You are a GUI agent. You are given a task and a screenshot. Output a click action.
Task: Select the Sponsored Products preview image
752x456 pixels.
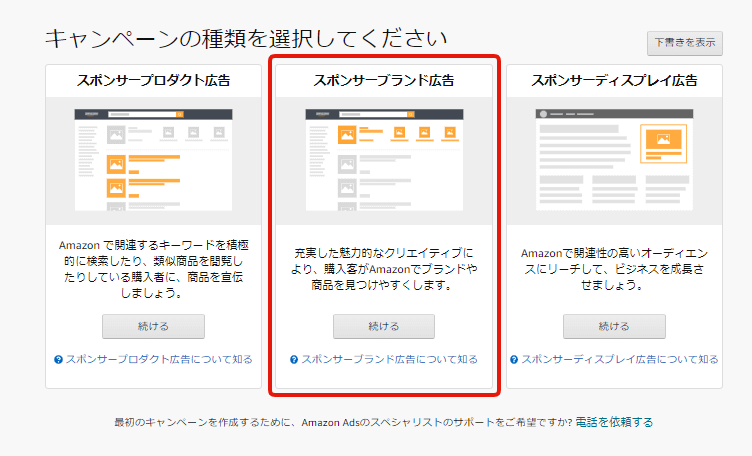[153, 160]
